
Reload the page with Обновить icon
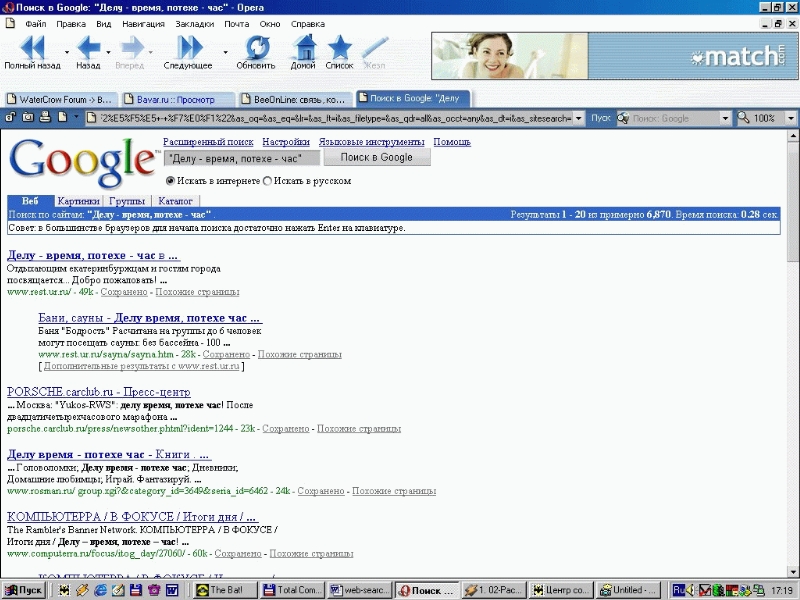coord(257,48)
